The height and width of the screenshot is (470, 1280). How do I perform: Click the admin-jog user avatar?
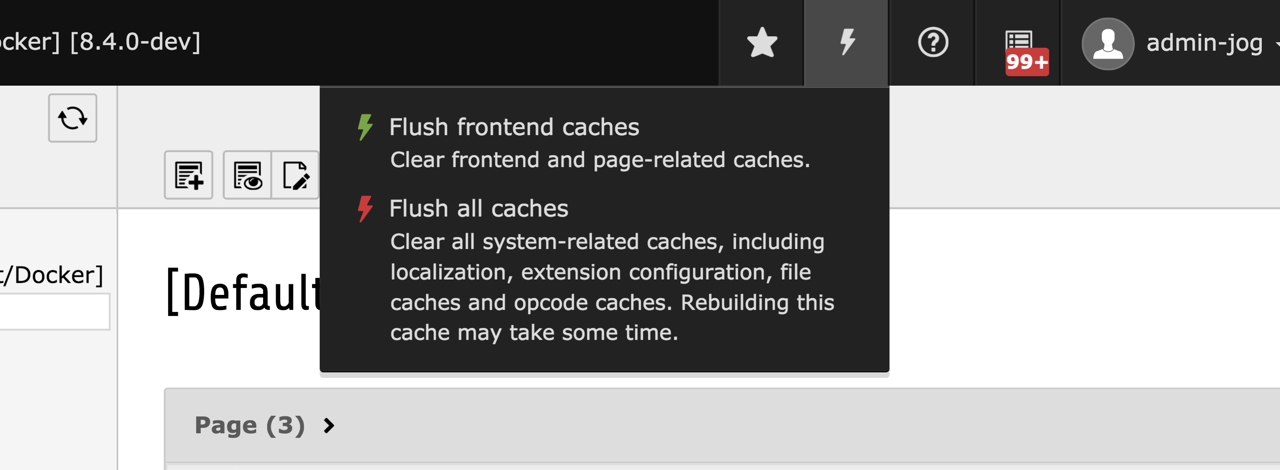1108,43
